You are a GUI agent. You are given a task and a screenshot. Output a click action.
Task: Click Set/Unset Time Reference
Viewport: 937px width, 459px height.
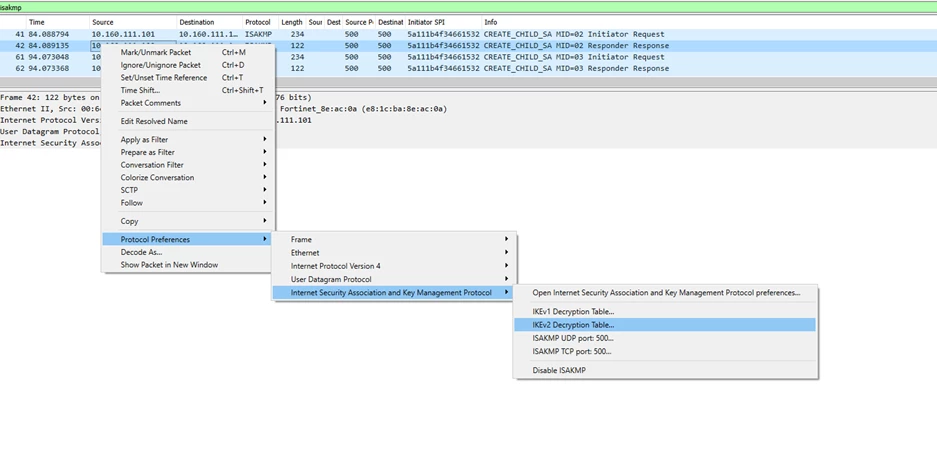click(188, 78)
